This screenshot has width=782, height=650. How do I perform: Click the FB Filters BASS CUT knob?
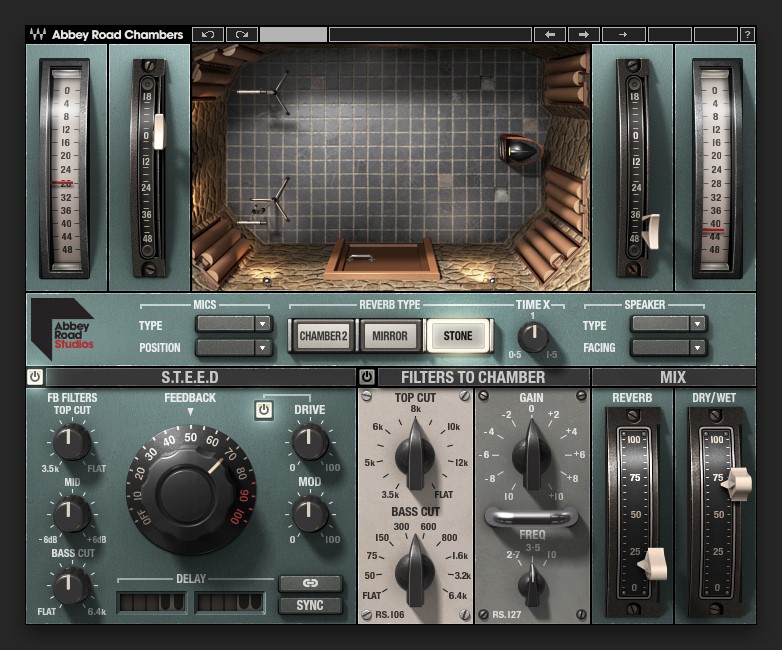click(71, 585)
